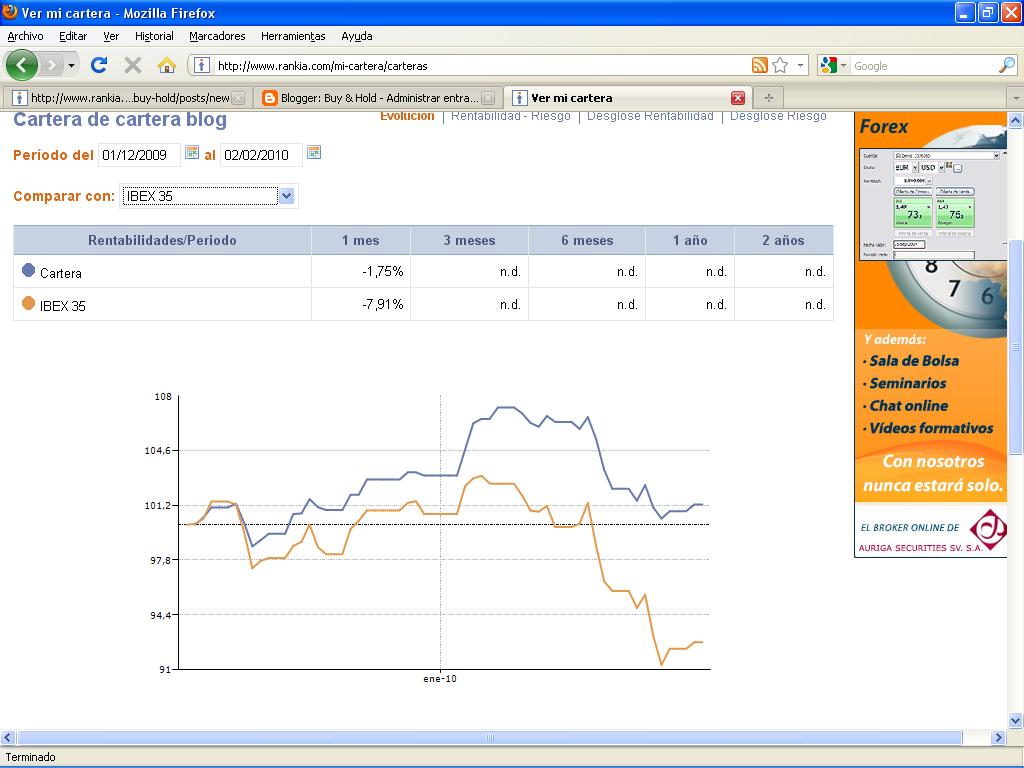This screenshot has height=768, width=1024.
Task: Go to the Home page icon
Action: (x=167, y=65)
